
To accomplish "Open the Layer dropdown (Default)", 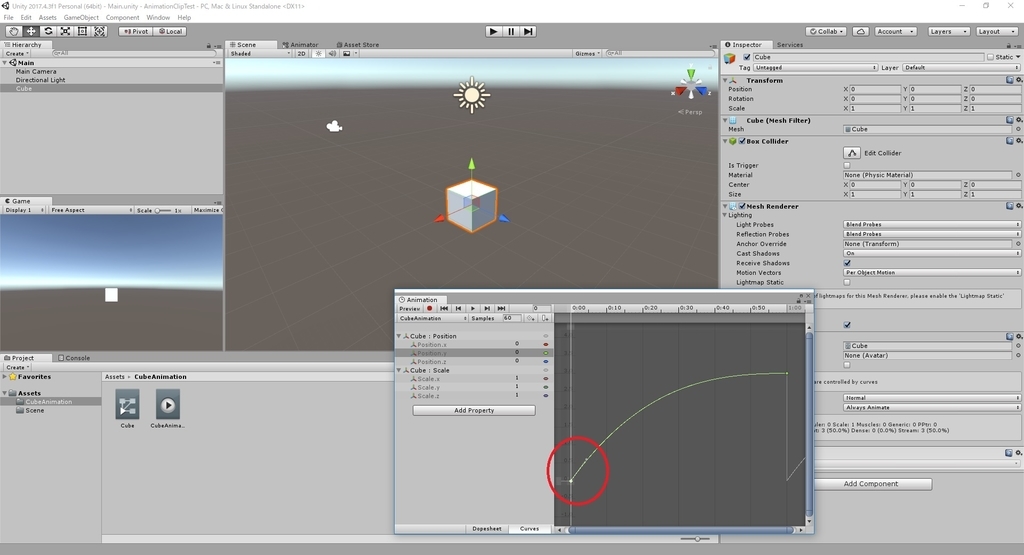I will [x=961, y=67].
